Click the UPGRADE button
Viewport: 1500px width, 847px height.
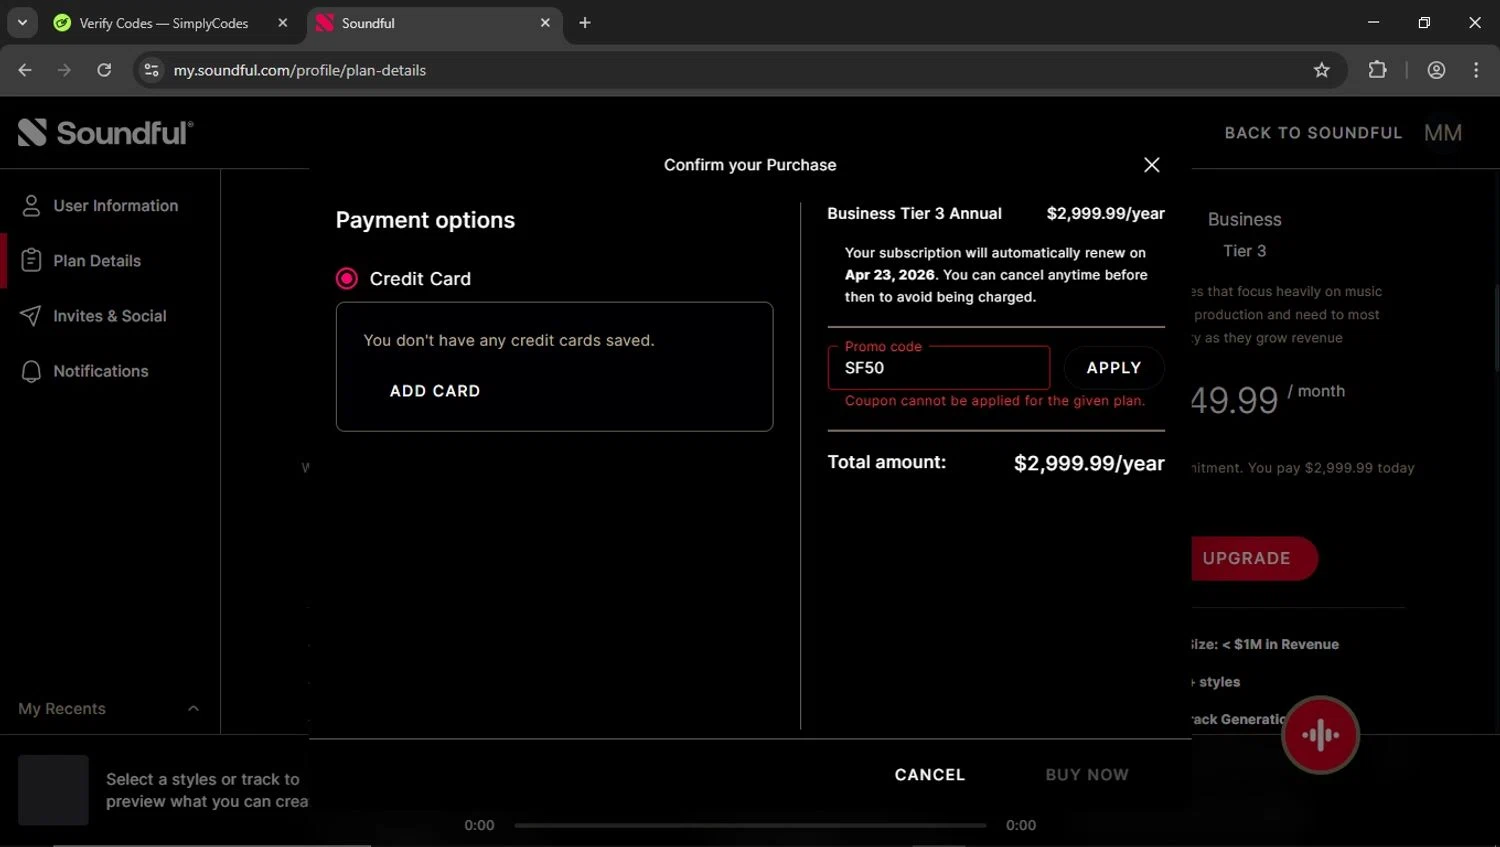[x=1254, y=559]
